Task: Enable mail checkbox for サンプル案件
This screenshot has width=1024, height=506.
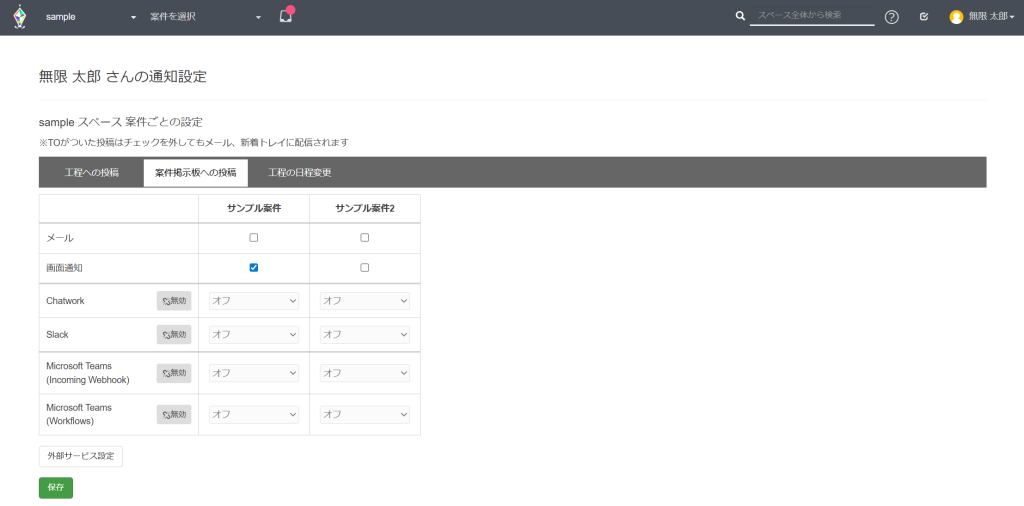Action: pyautogui.click(x=254, y=238)
